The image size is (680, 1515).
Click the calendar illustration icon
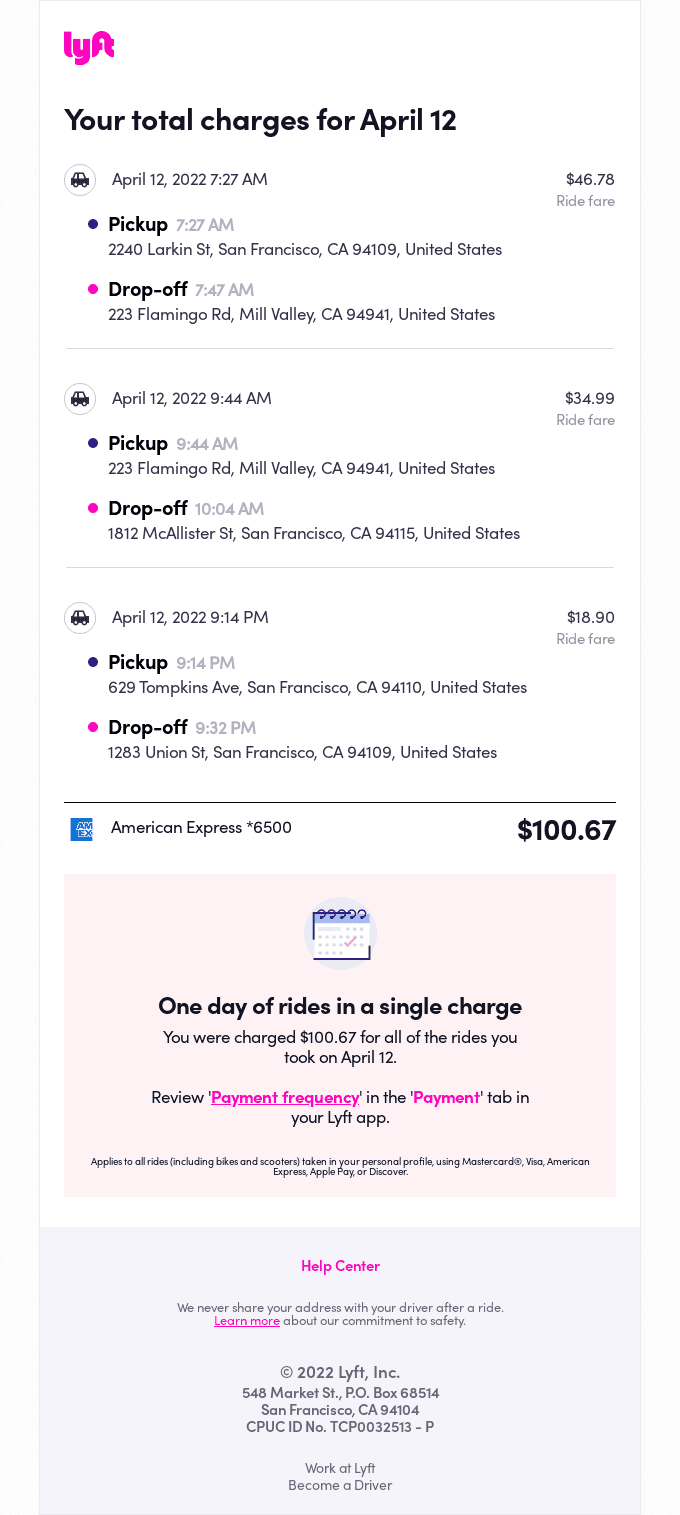[x=340, y=934]
